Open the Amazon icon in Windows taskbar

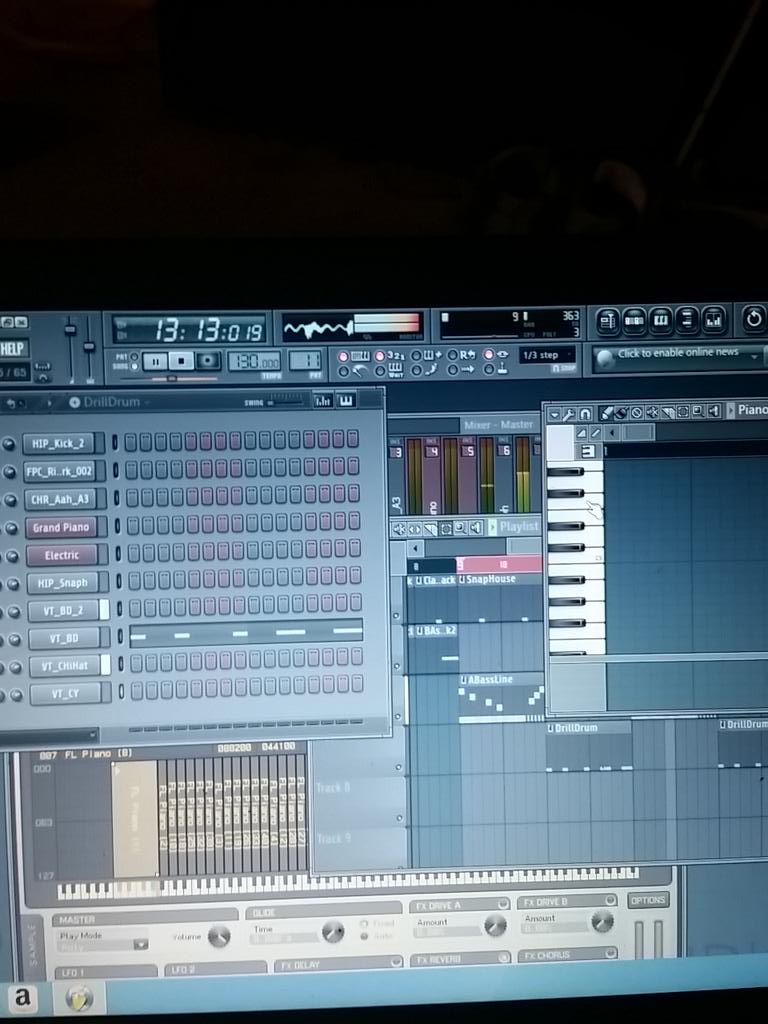[22, 997]
